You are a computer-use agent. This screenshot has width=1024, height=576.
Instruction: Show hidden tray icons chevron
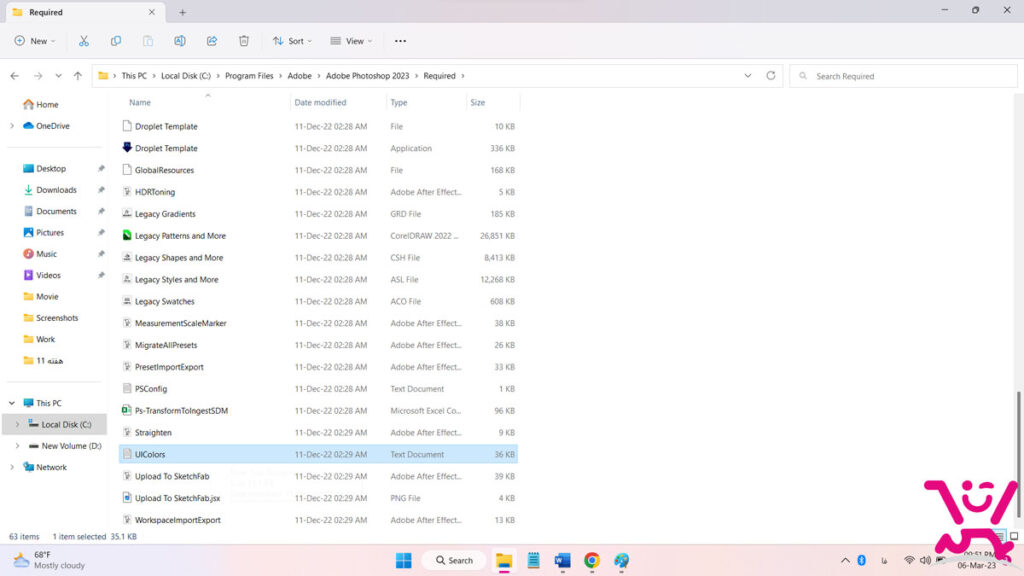[x=845, y=560]
